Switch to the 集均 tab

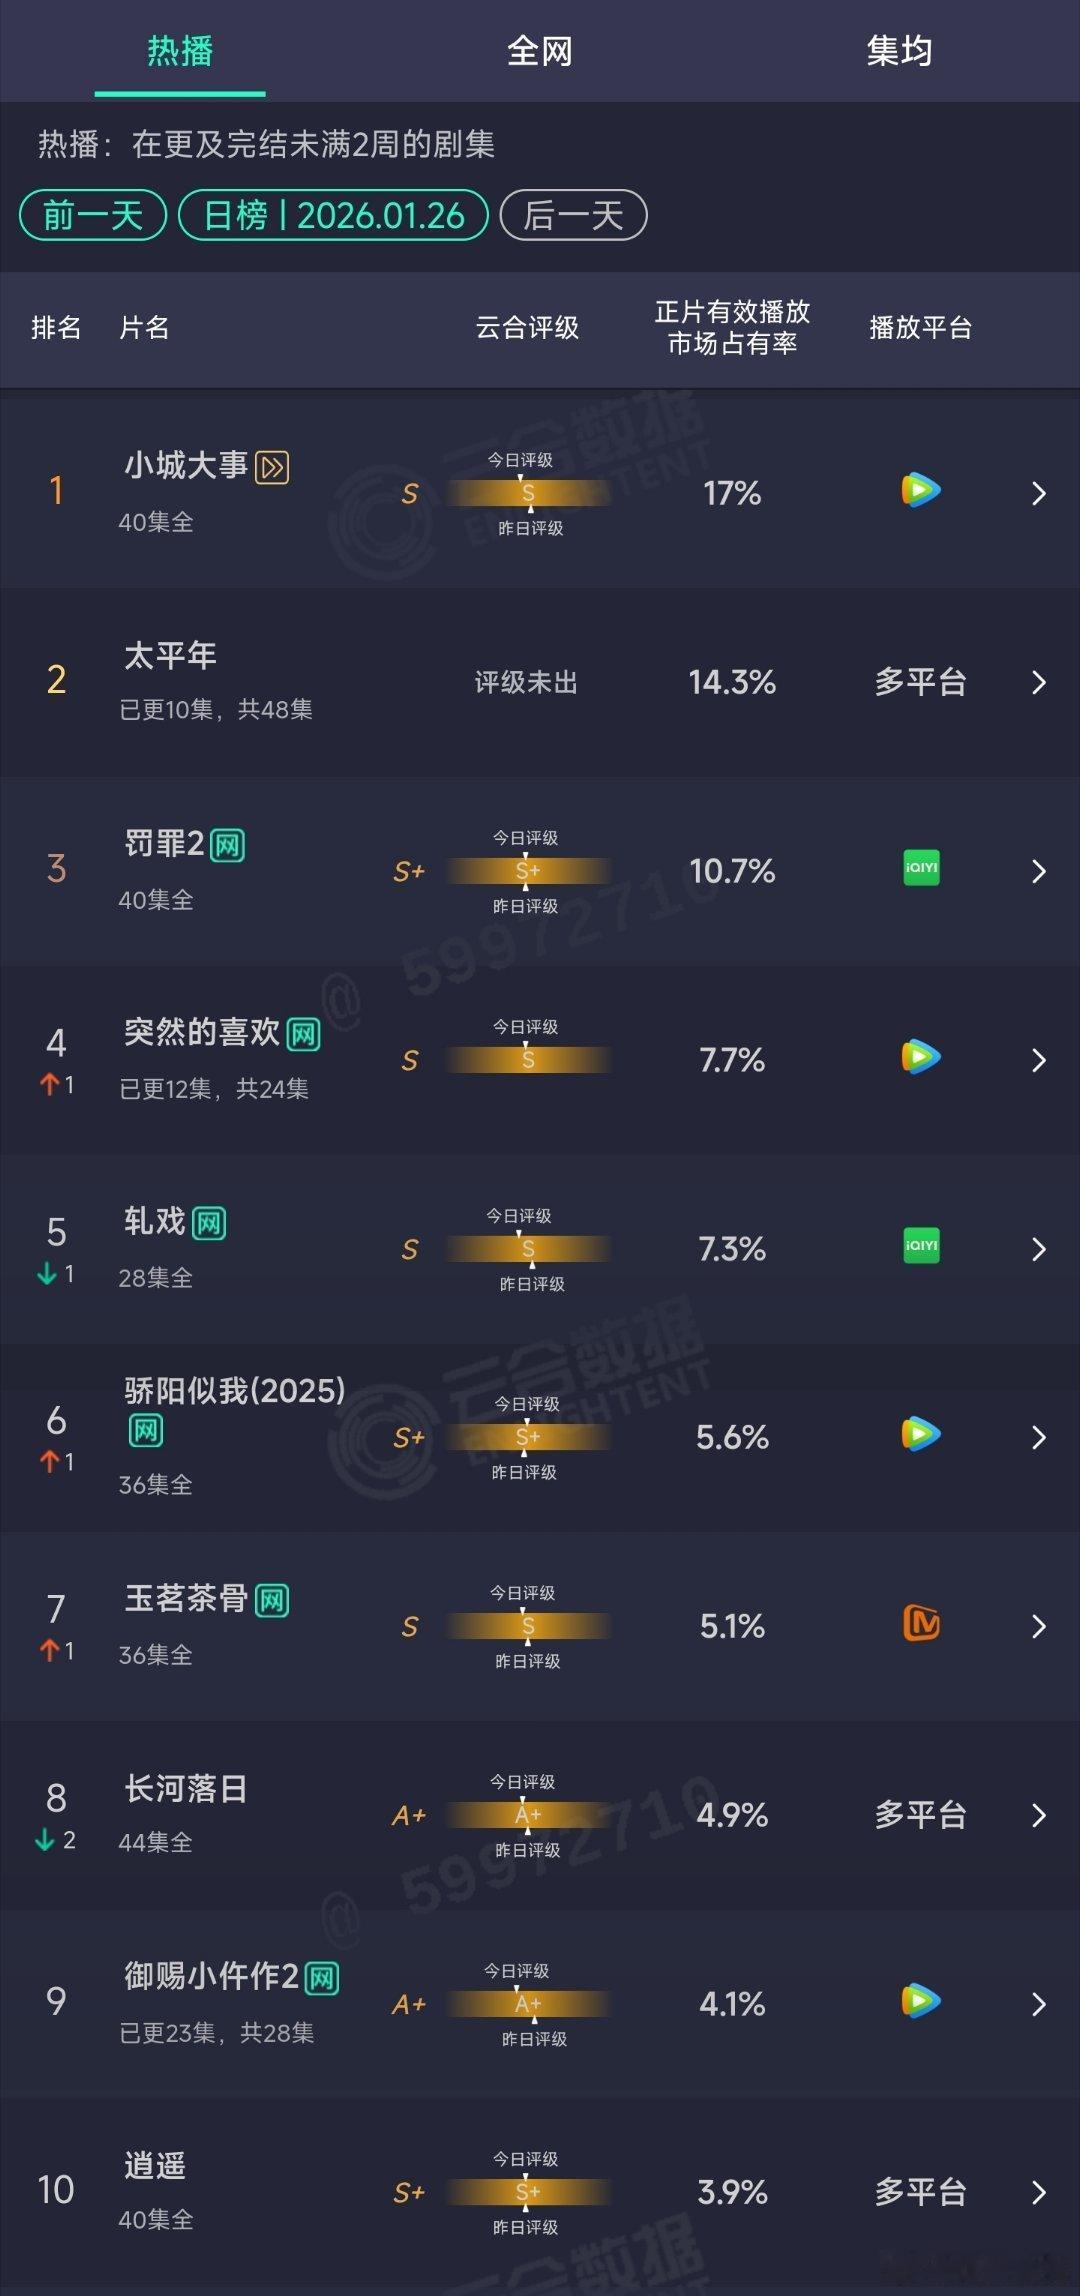tap(899, 51)
